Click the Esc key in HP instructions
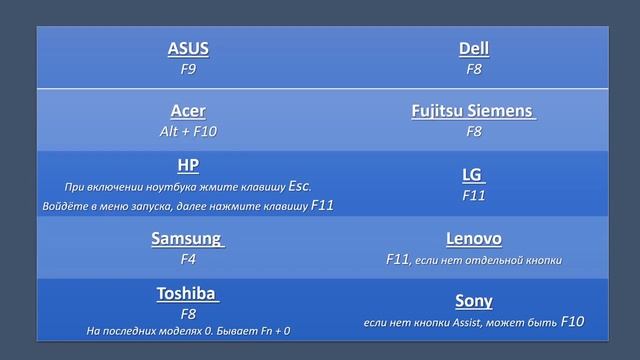The image size is (640, 360). pyautogui.click(x=299, y=186)
